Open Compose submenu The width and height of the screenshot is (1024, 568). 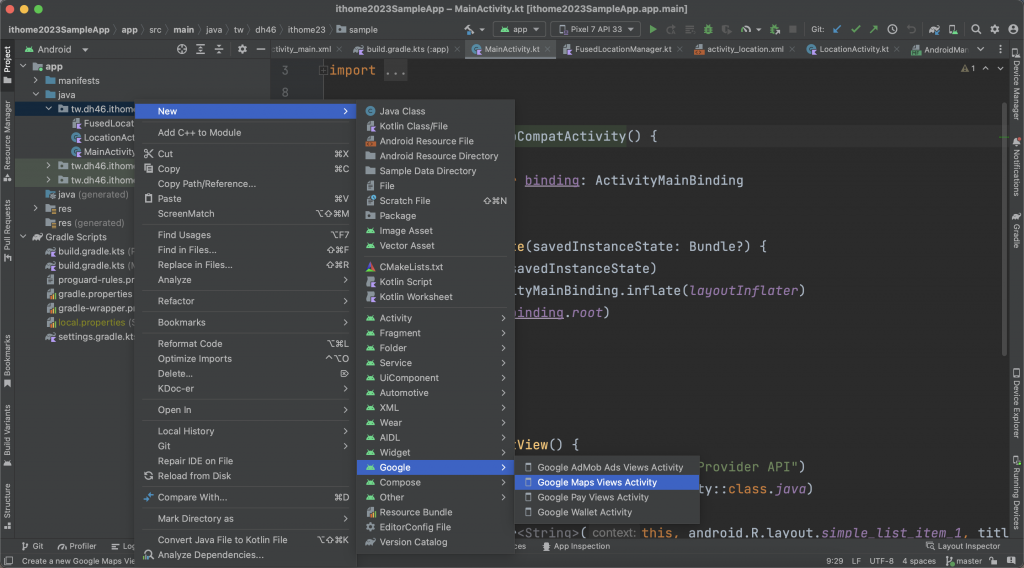tap(436, 482)
